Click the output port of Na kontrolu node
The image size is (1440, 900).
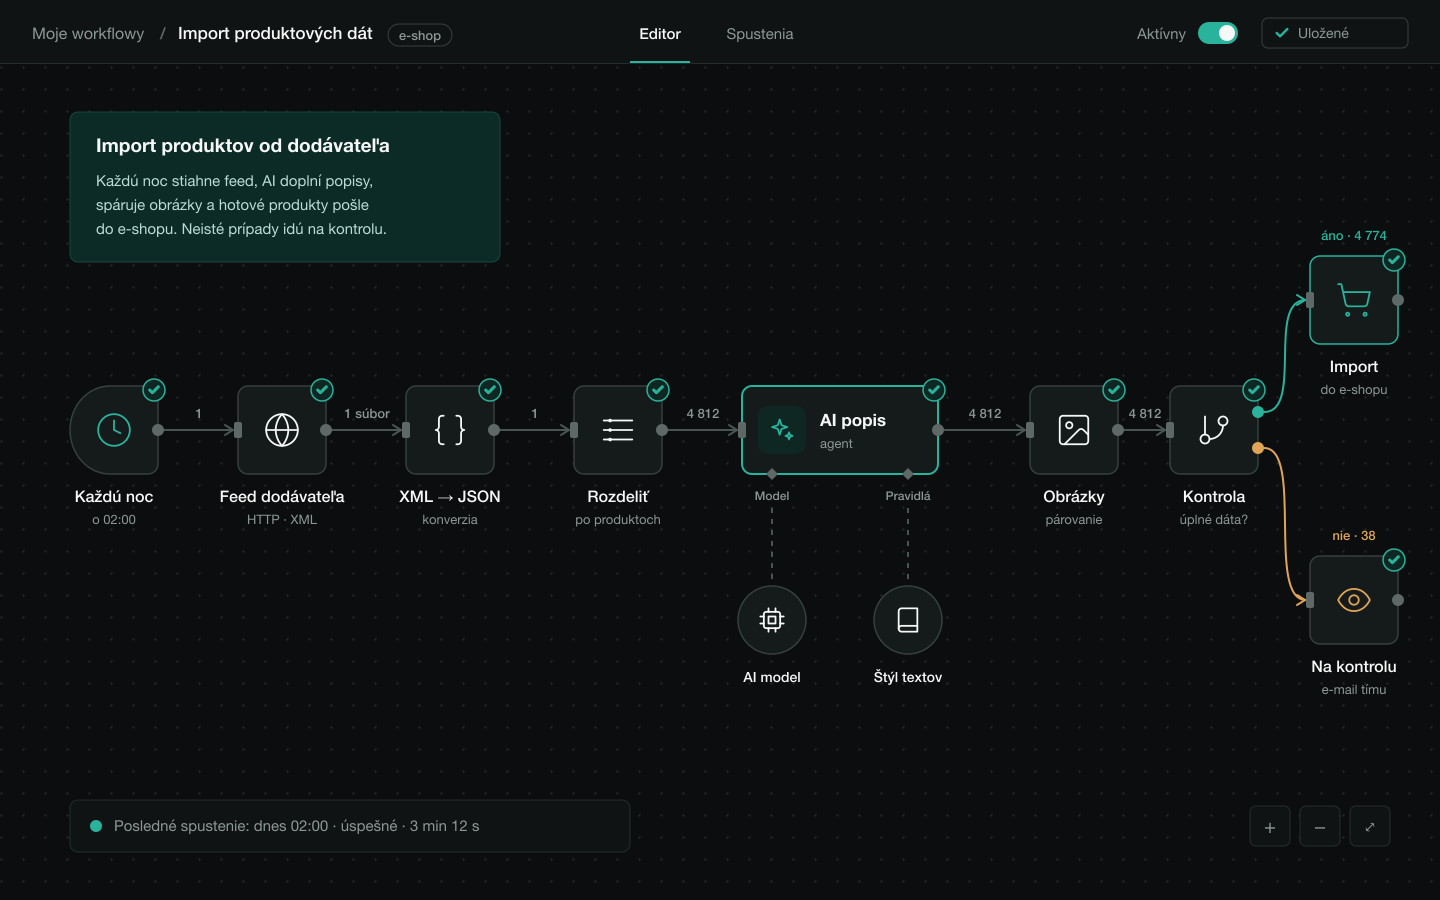[1398, 600]
